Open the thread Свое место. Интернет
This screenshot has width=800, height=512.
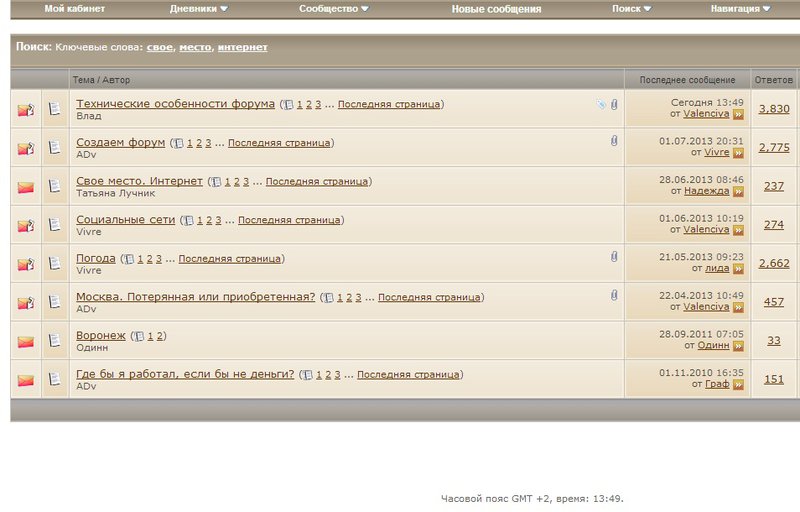(x=139, y=182)
